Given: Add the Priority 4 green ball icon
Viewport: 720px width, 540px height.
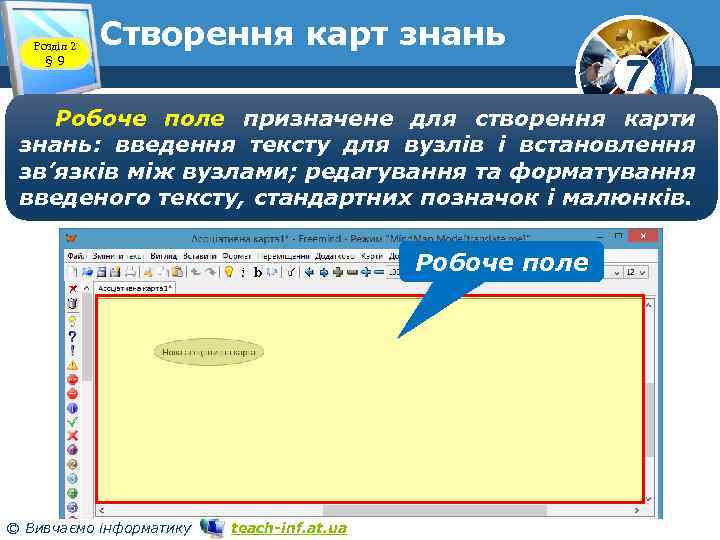Looking at the screenshot, I should tap(73, 493).
